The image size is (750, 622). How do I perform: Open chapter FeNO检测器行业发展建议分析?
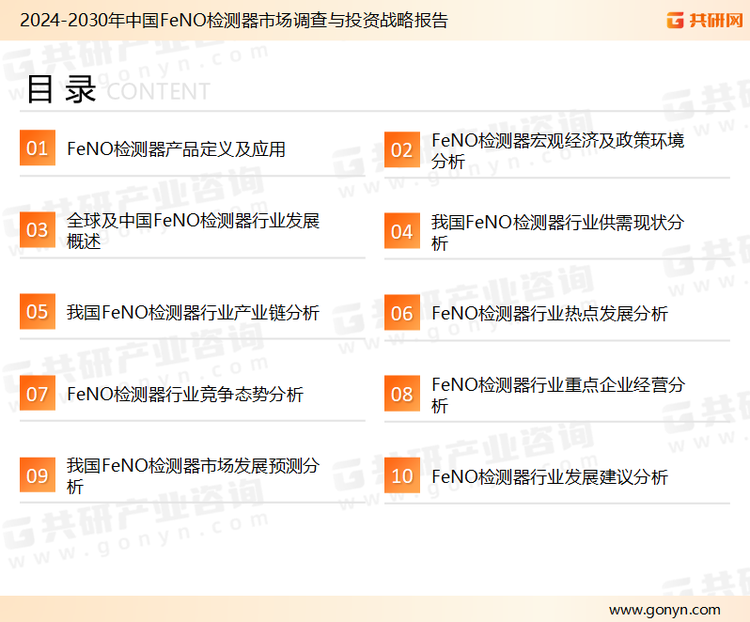point(550,477)
